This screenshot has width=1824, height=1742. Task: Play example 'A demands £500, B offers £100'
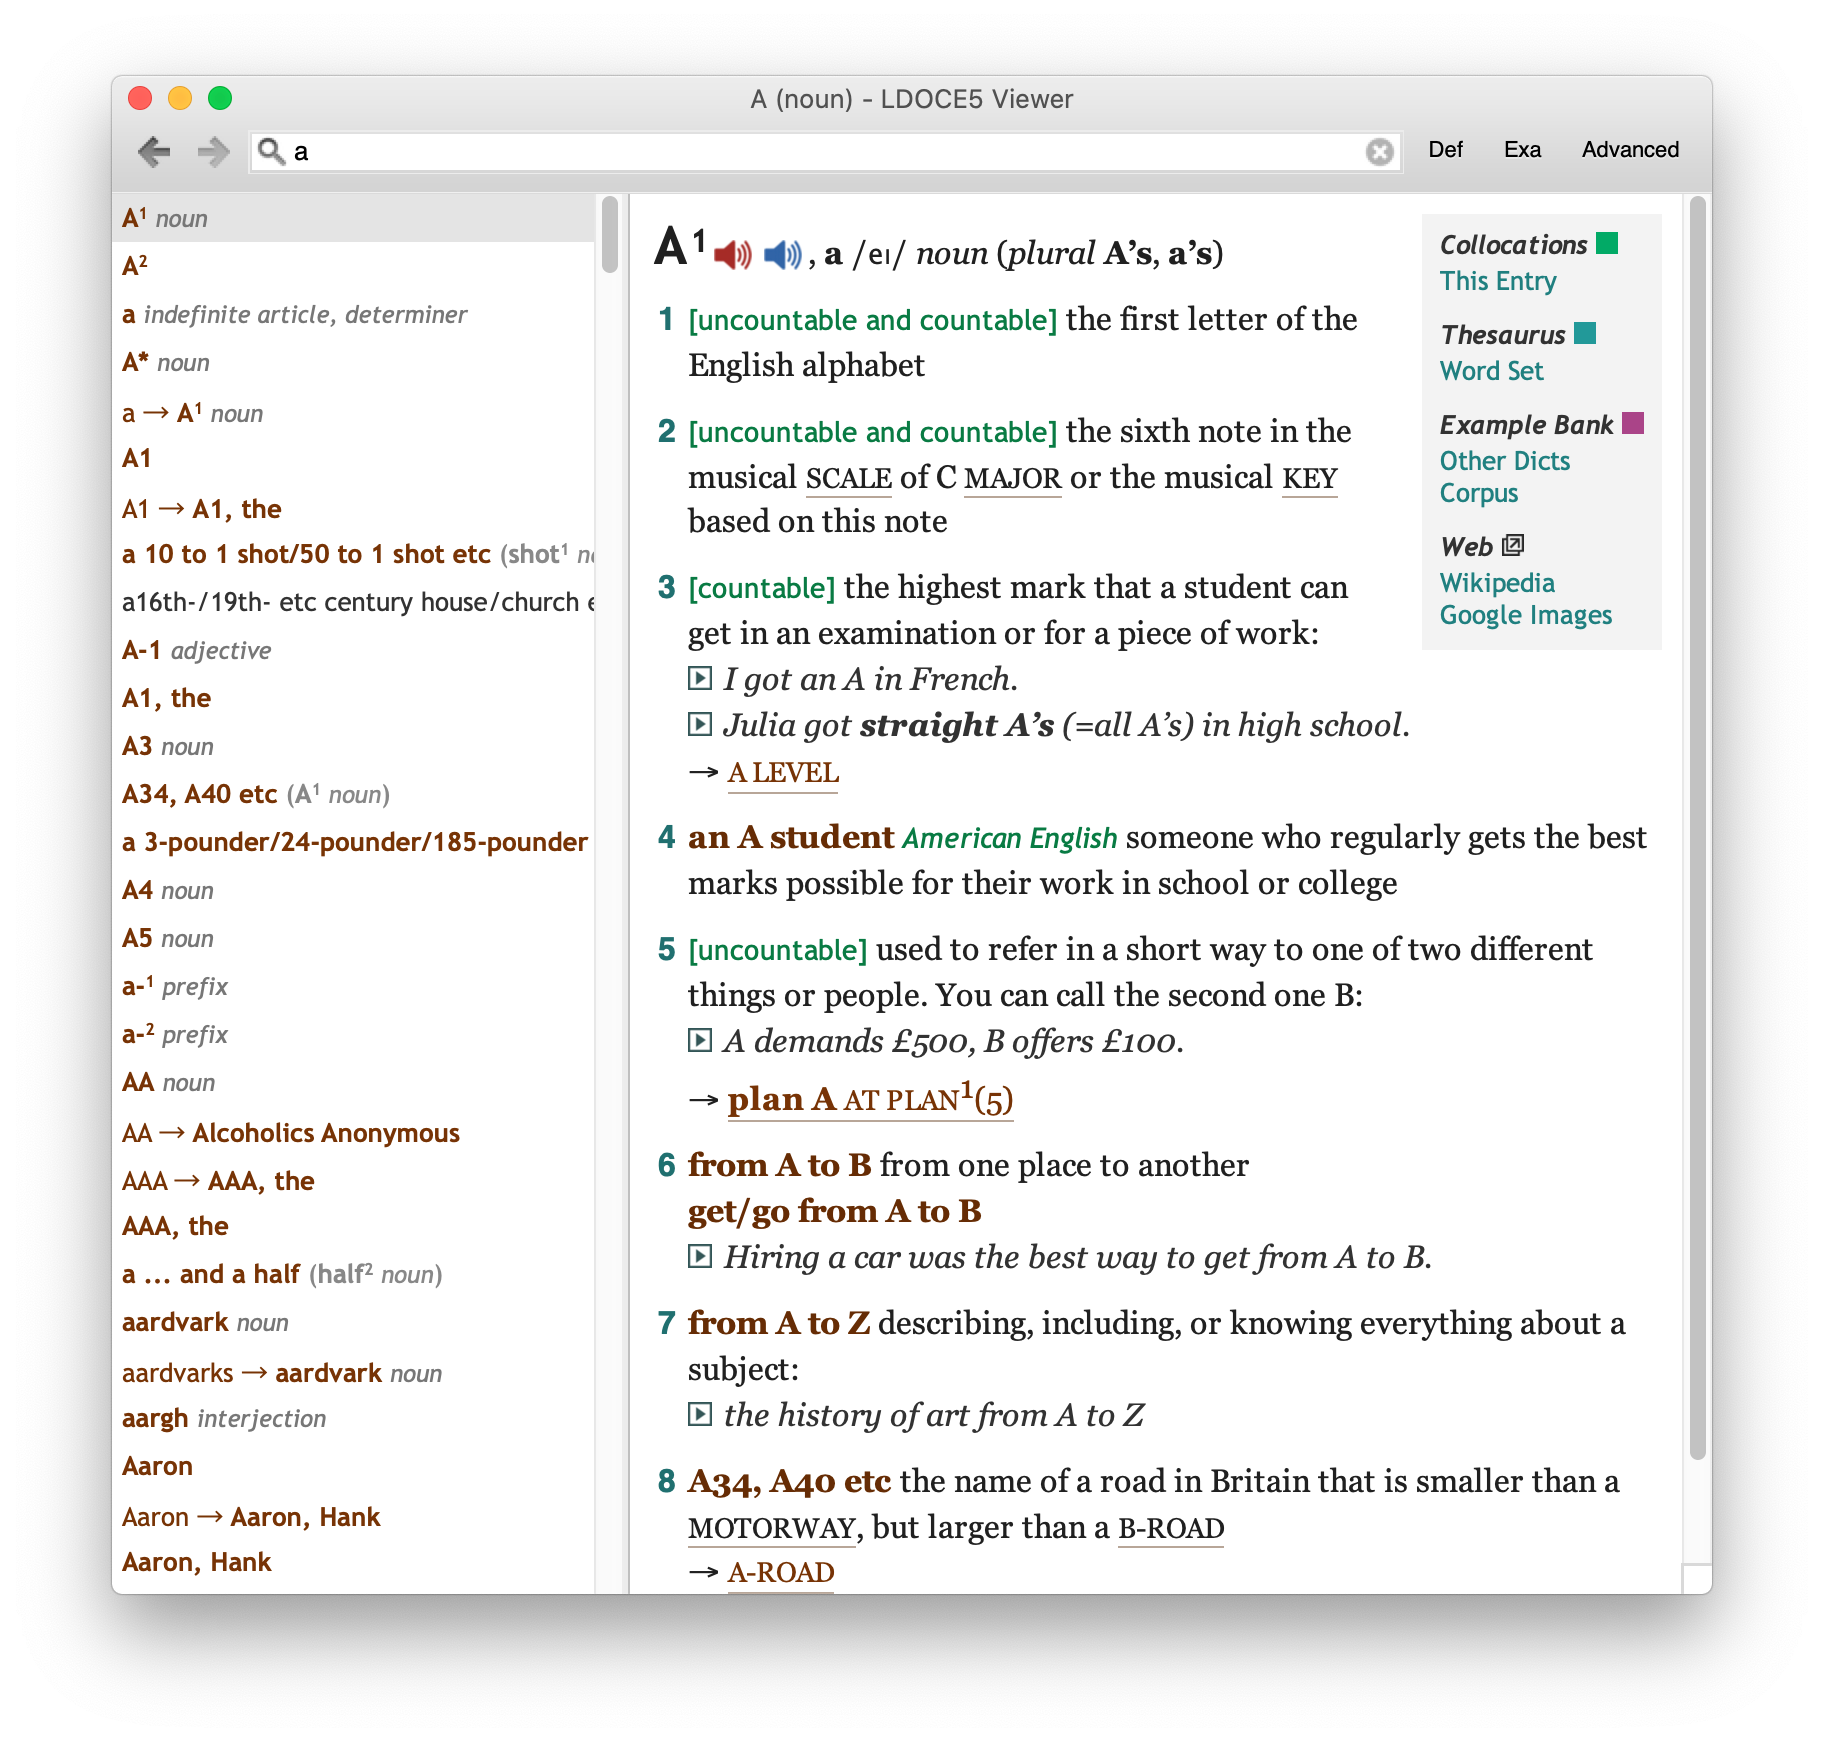coord(700,1041)
